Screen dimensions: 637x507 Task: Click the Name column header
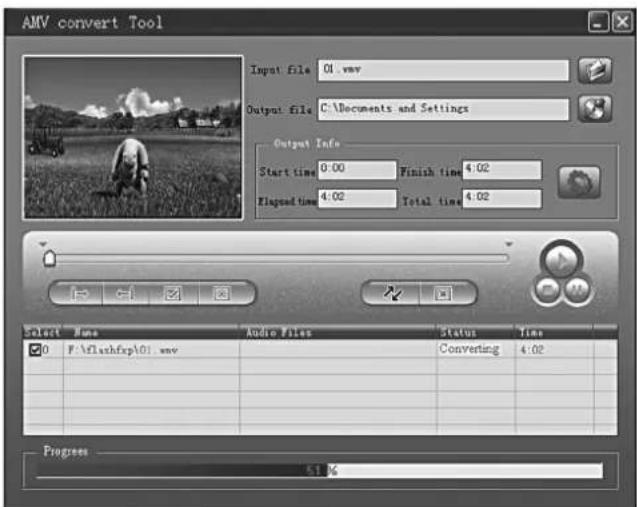click(151, 332)
